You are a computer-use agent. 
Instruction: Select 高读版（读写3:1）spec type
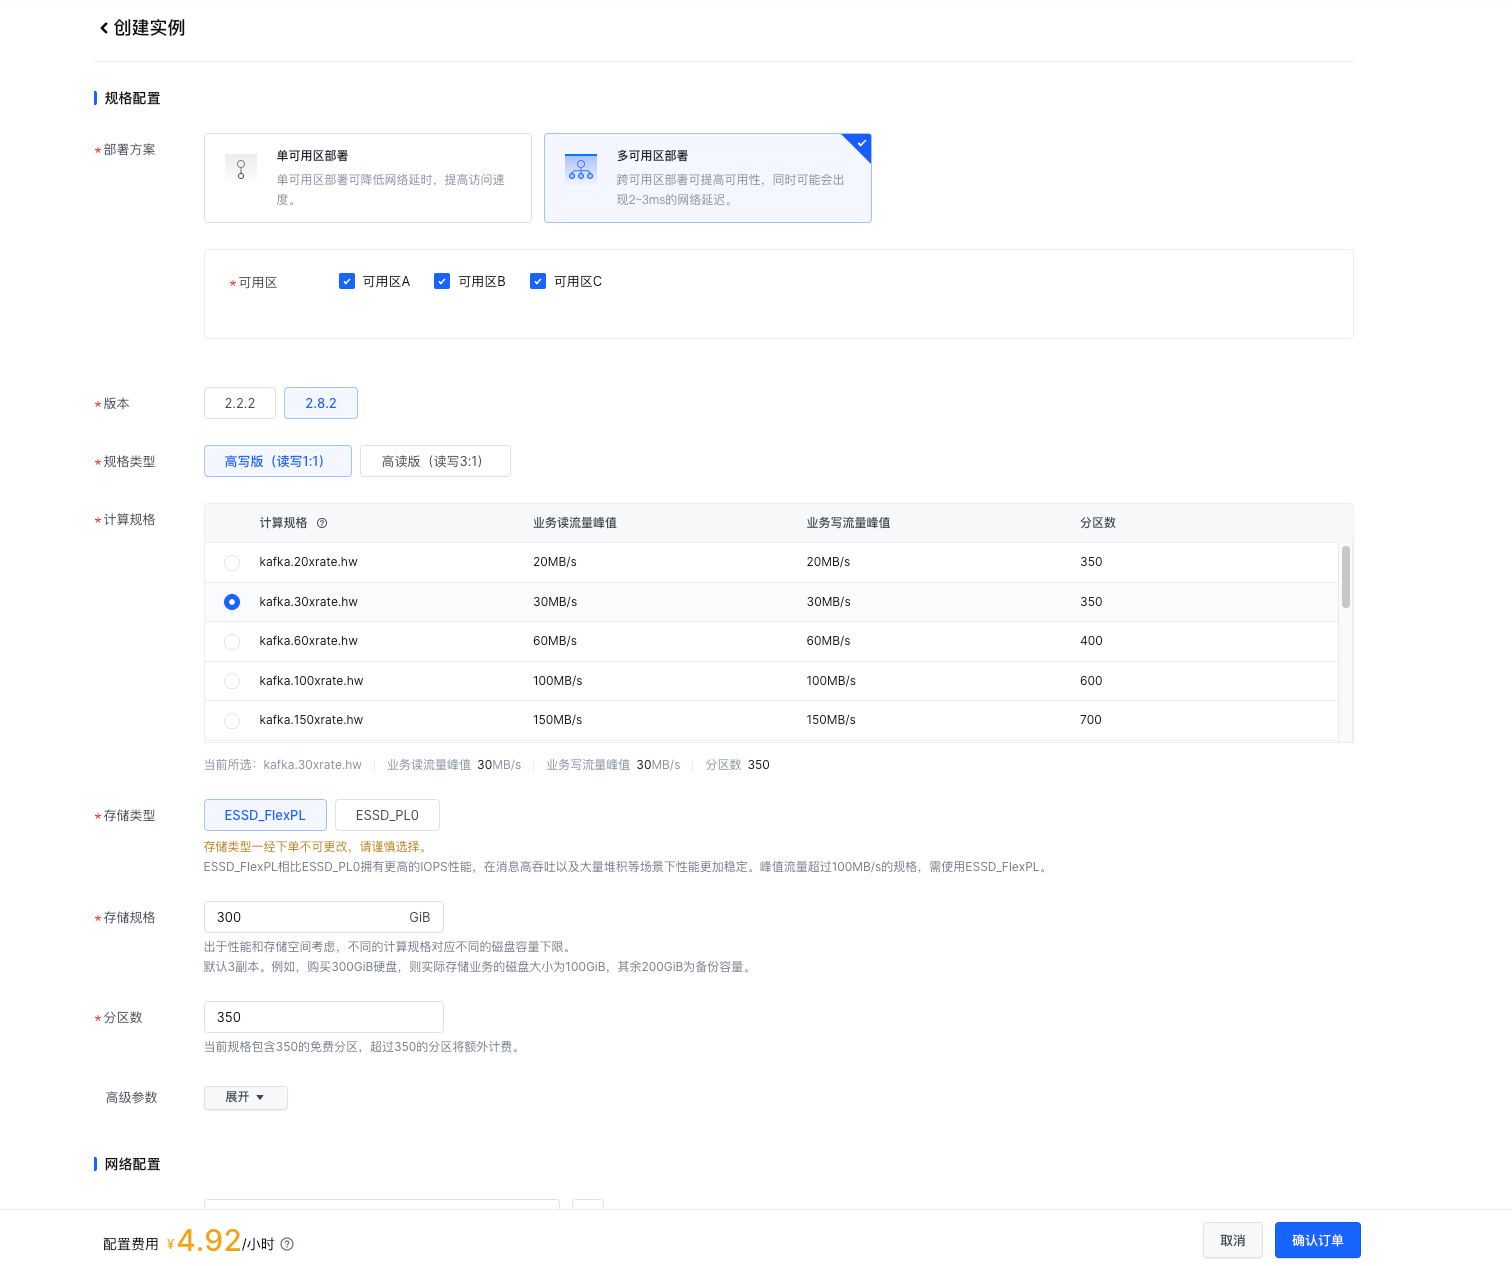pyautogui.click(x=435, y=461)
